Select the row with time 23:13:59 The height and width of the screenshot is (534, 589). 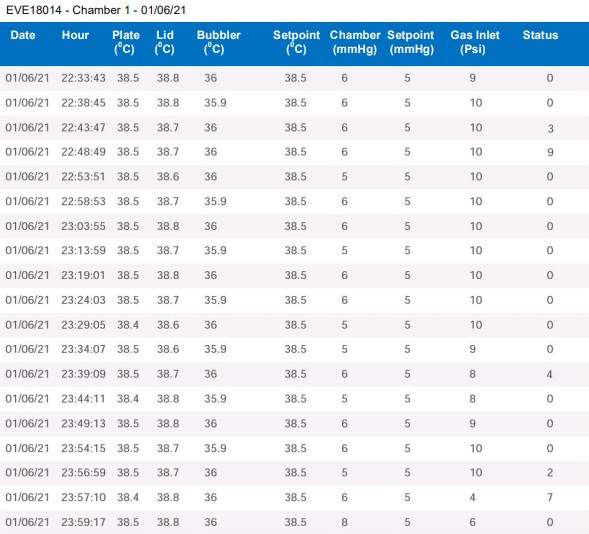click(294, 250)
